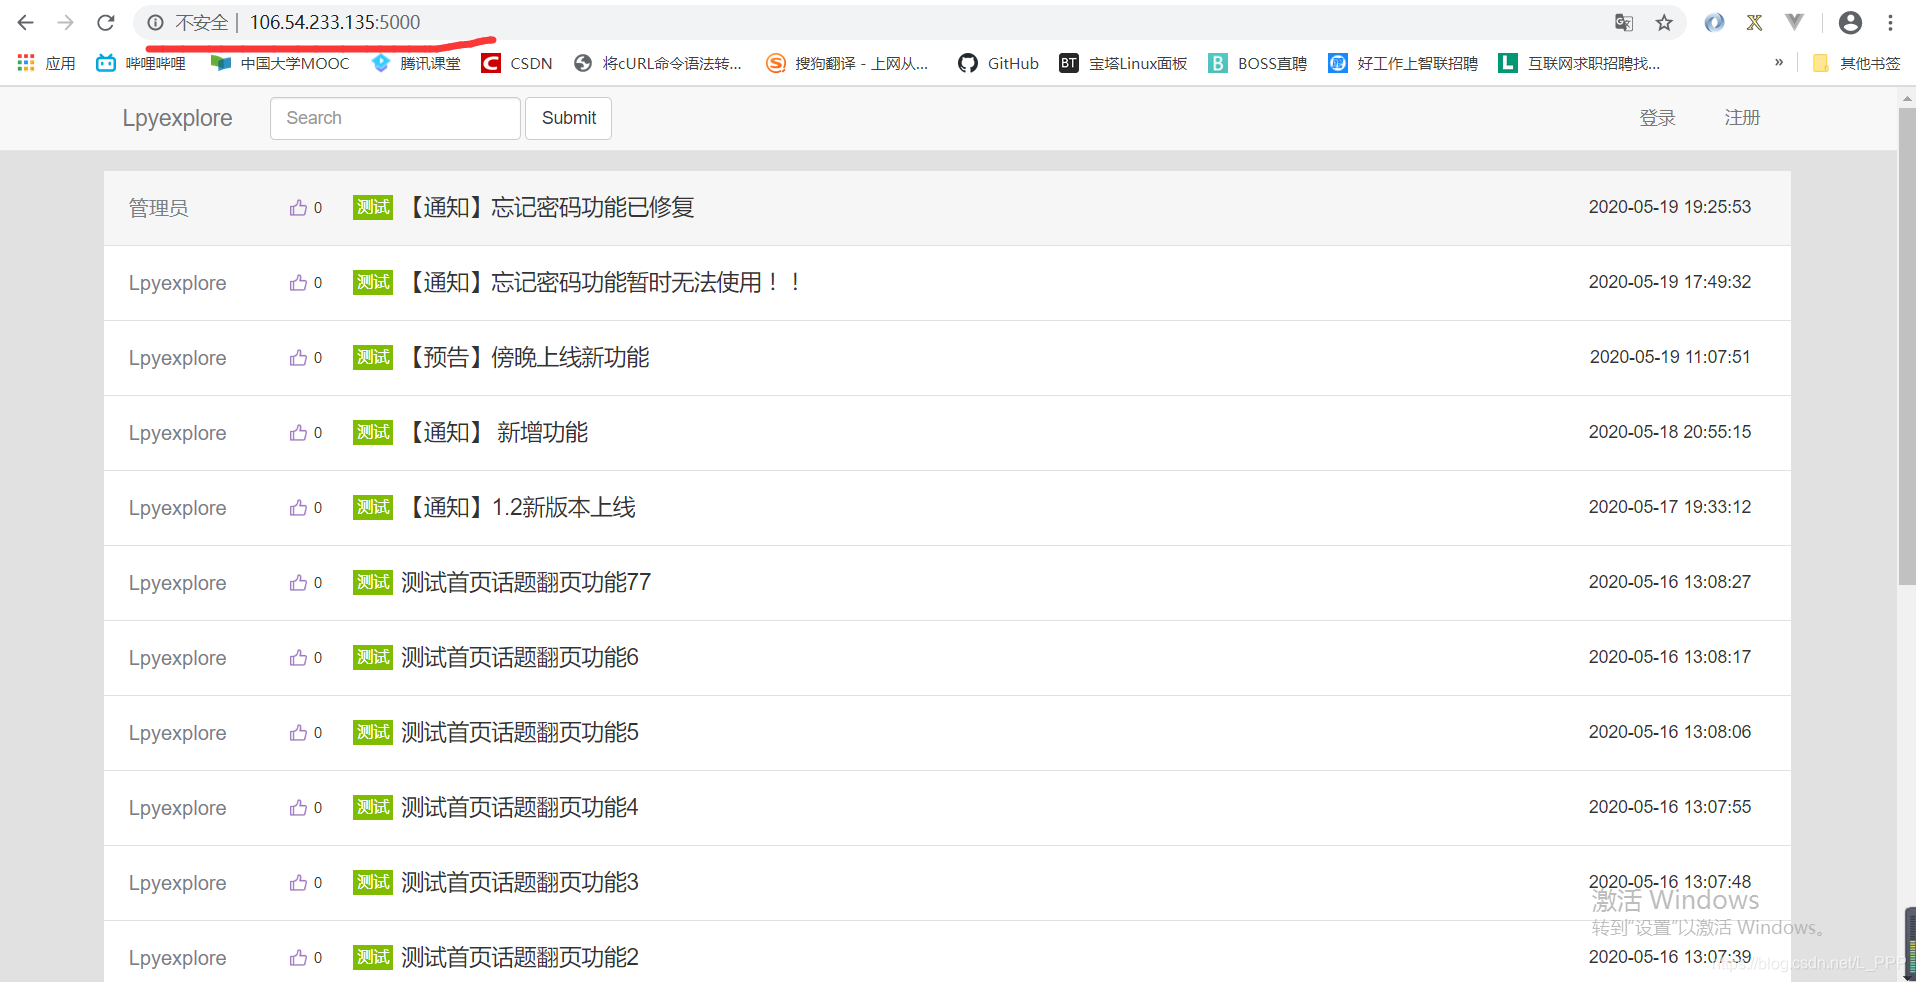The height and width of the screenshot is (982, 1916).
Task: Focus the Search input field
Action: [x=395, y=118]
